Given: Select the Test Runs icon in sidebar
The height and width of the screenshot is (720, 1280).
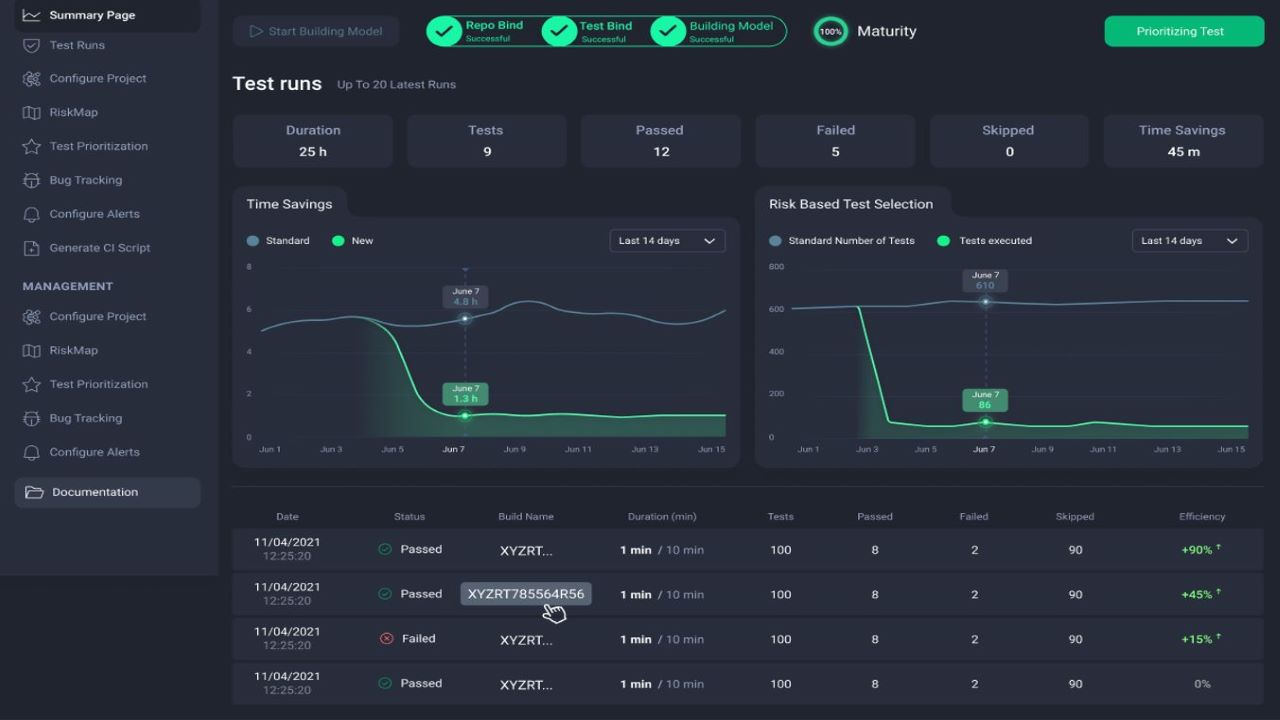Looking at the screenshot, I should coord(33,45).
